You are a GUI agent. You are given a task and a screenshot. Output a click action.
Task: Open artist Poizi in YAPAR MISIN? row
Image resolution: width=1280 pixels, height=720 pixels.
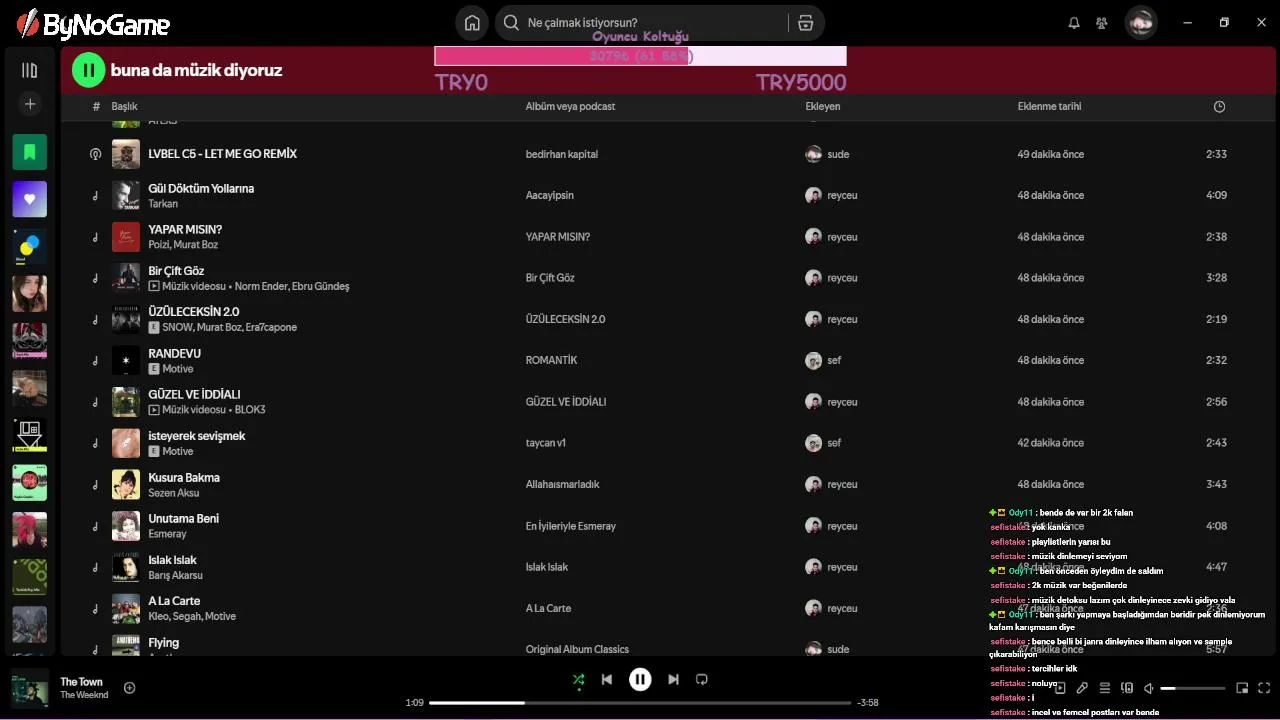pos(158,245)
